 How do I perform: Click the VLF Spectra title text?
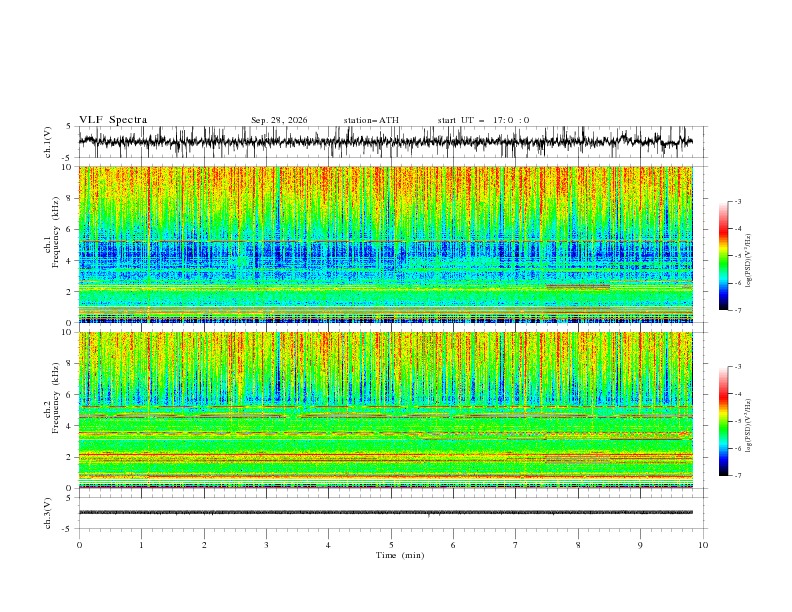point(113,120)
